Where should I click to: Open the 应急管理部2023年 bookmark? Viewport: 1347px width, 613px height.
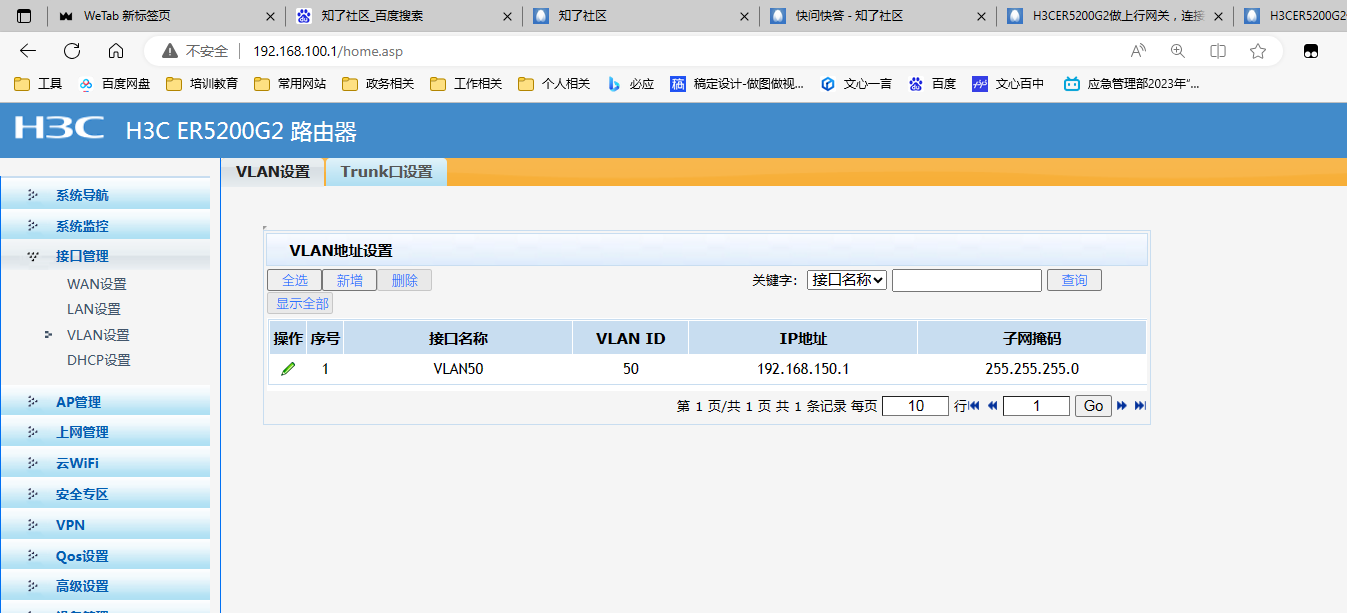pos(1132,84)
